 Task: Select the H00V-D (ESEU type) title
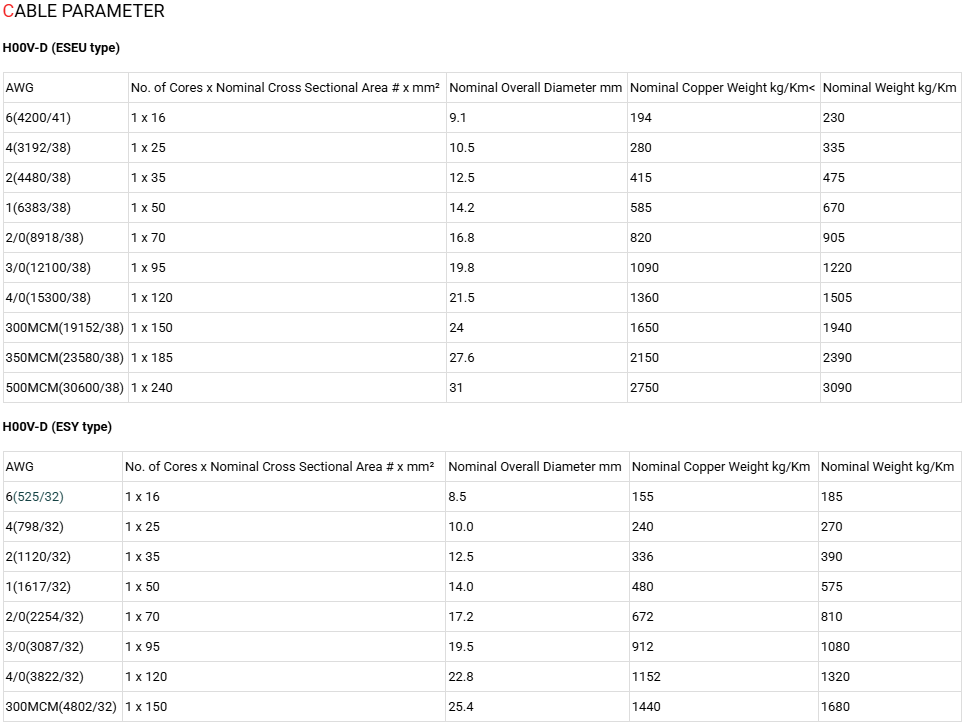(61, 48)
